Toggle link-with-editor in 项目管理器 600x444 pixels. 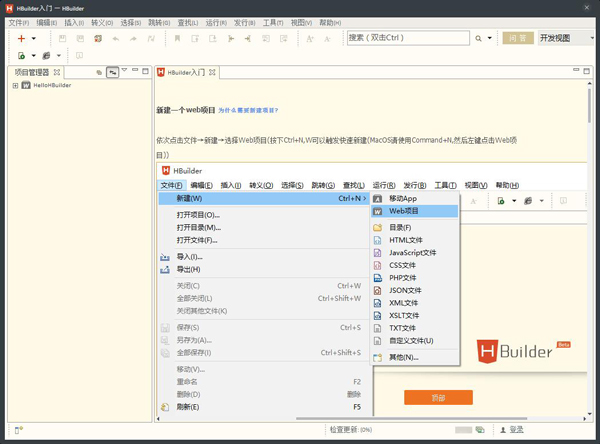click(112, 72)
